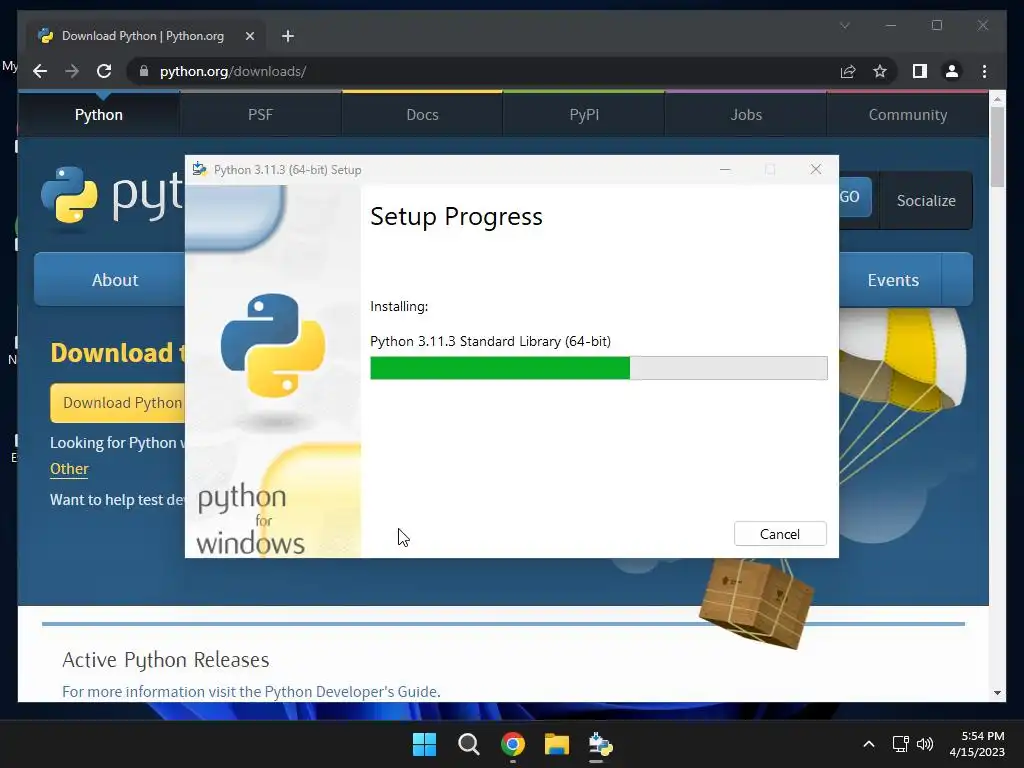
Task: Open the Python top navigation tab
Action: [x=99, y=114]
